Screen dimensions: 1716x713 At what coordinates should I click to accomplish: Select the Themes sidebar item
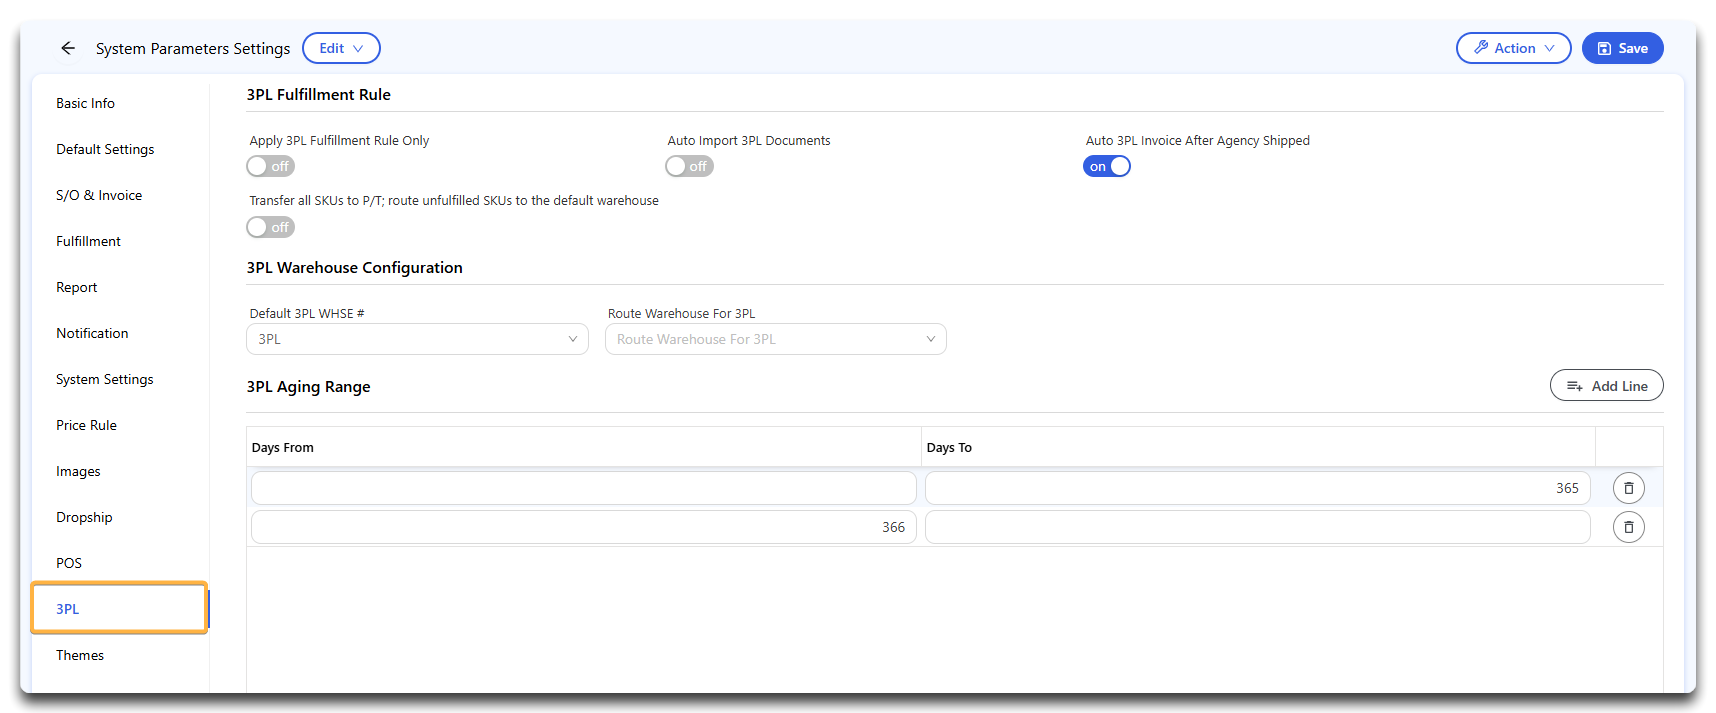click(x=80, y=655)
